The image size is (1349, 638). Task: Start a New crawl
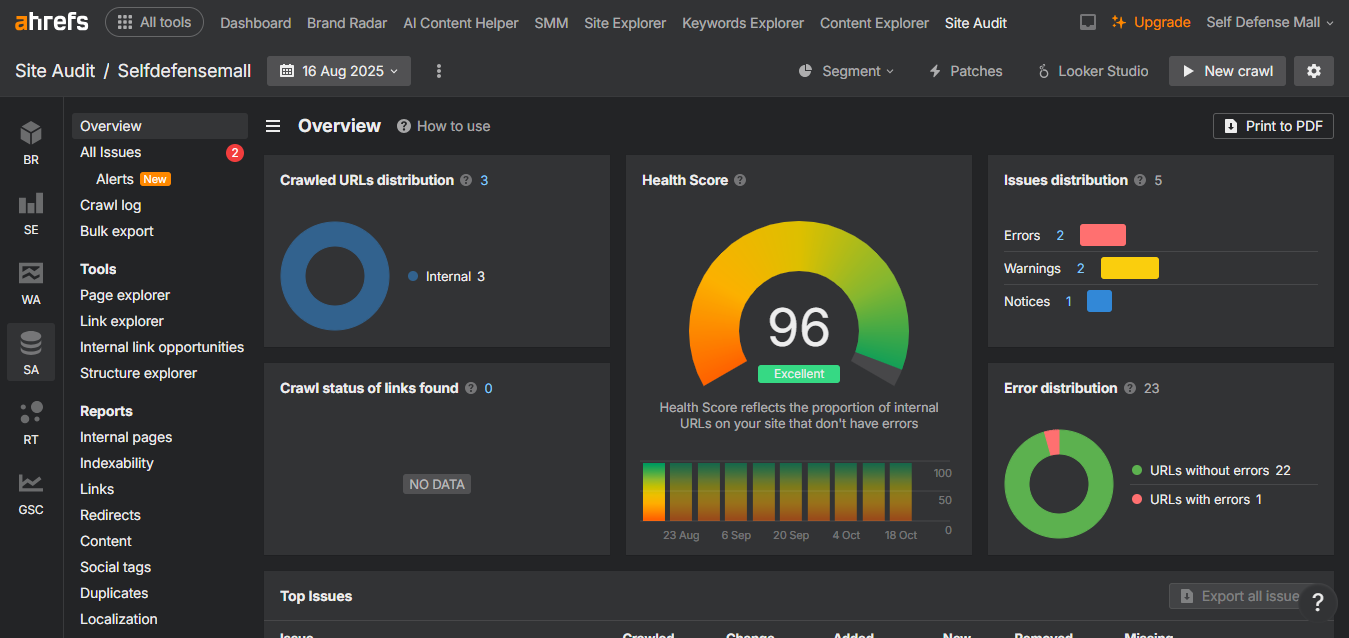pyautogui.click(x=1227, y=71)
